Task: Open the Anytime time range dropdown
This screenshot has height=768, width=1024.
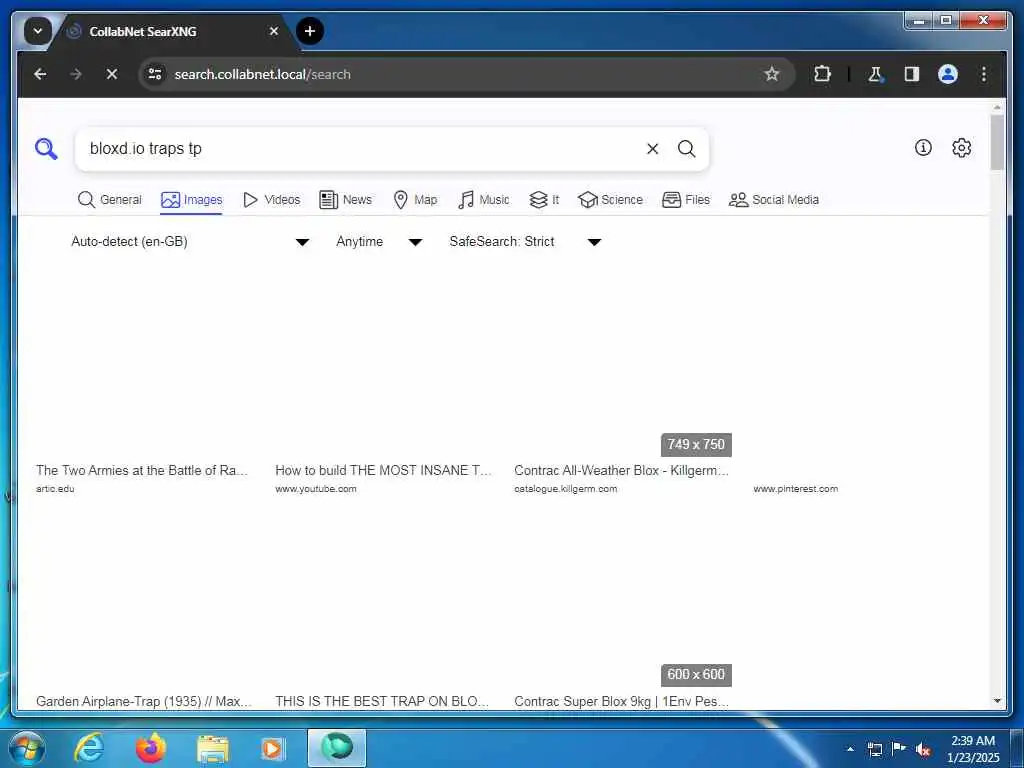Action: (379, 242)
